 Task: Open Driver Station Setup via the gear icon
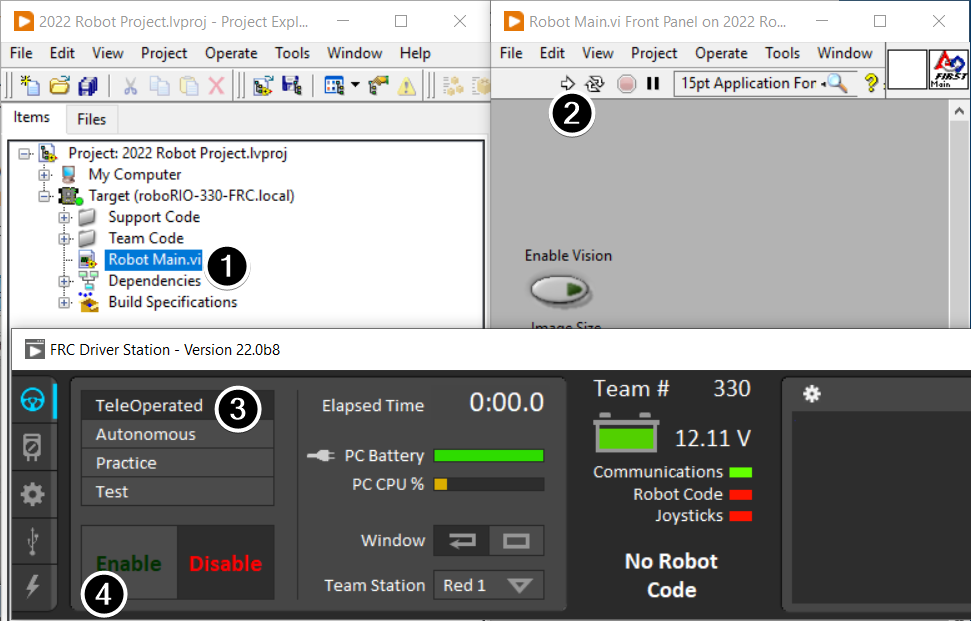coord(34,494)
